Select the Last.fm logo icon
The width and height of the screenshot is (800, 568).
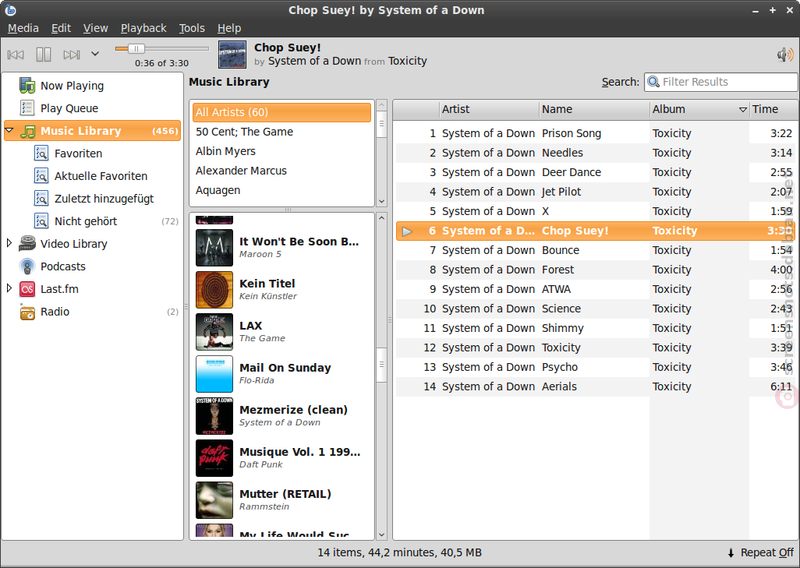[27, 289]
